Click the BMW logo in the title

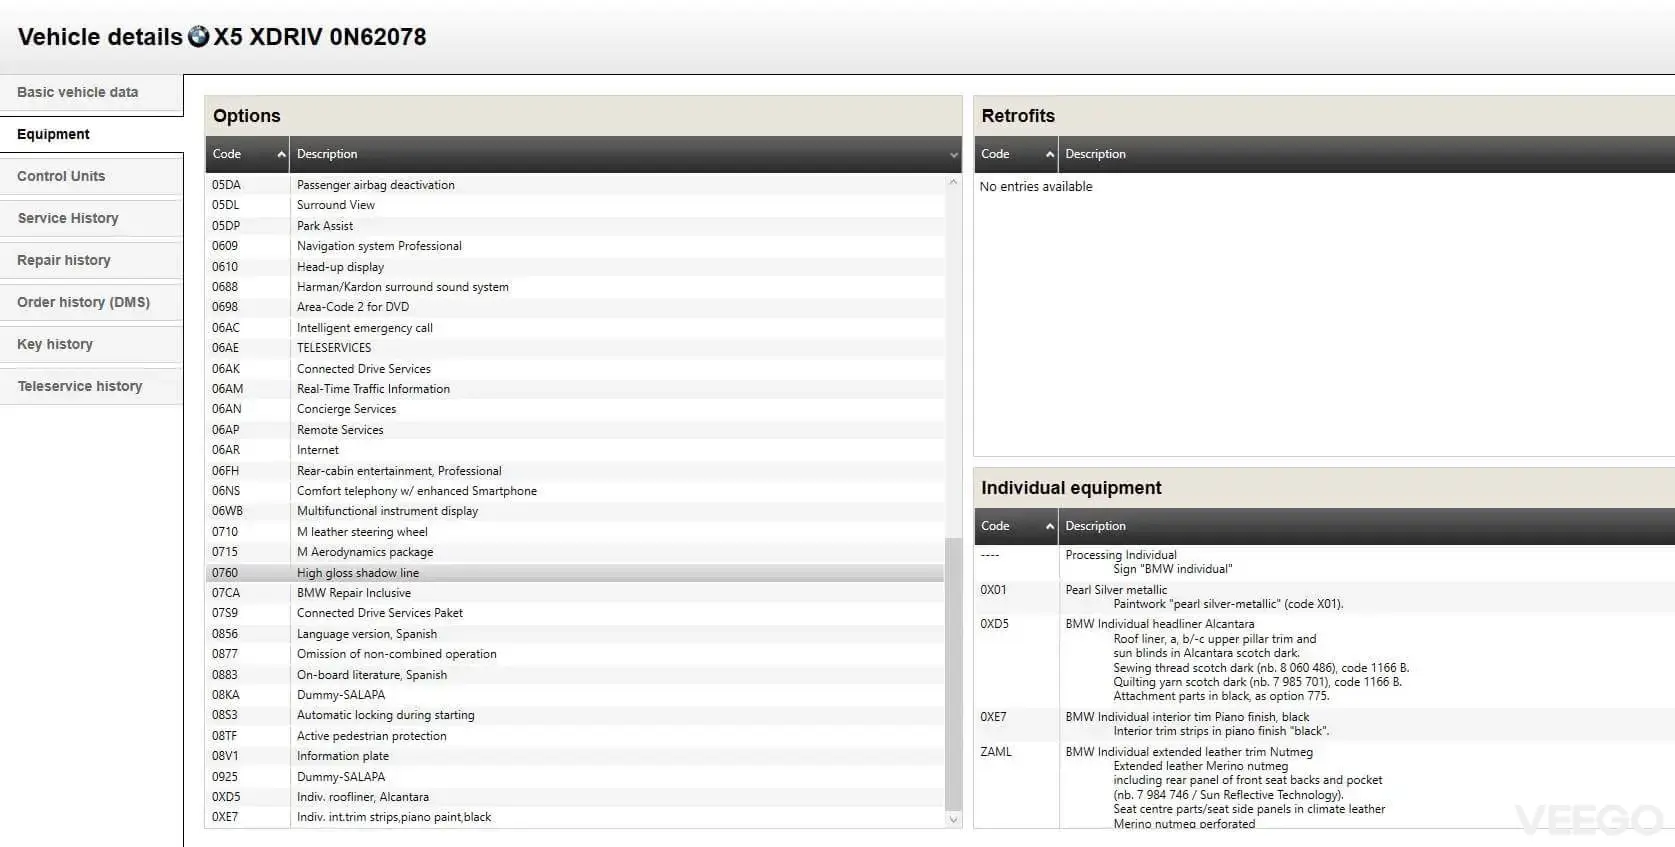(x=198, y=37)
